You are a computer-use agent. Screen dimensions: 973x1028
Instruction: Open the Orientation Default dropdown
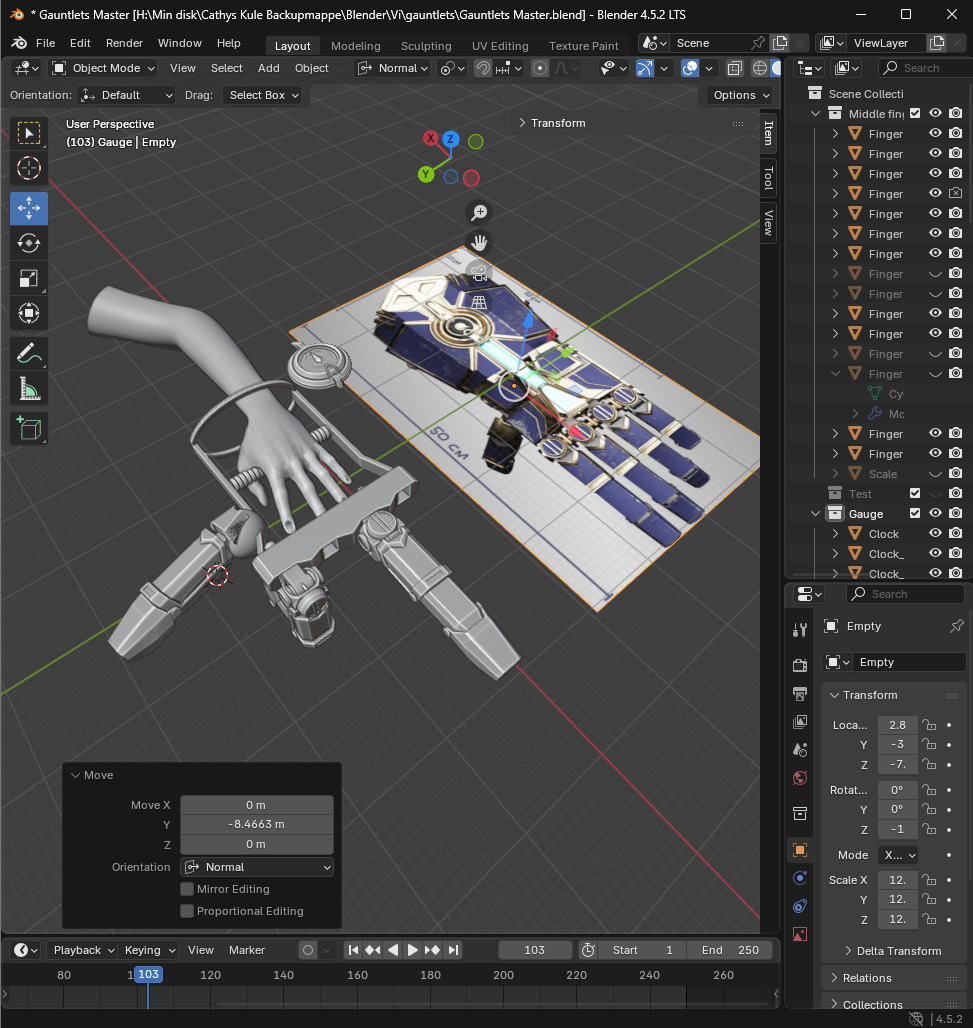[126, 95]
